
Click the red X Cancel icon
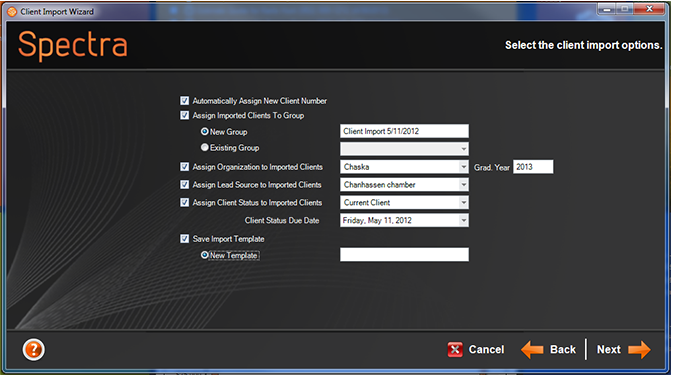455,350
